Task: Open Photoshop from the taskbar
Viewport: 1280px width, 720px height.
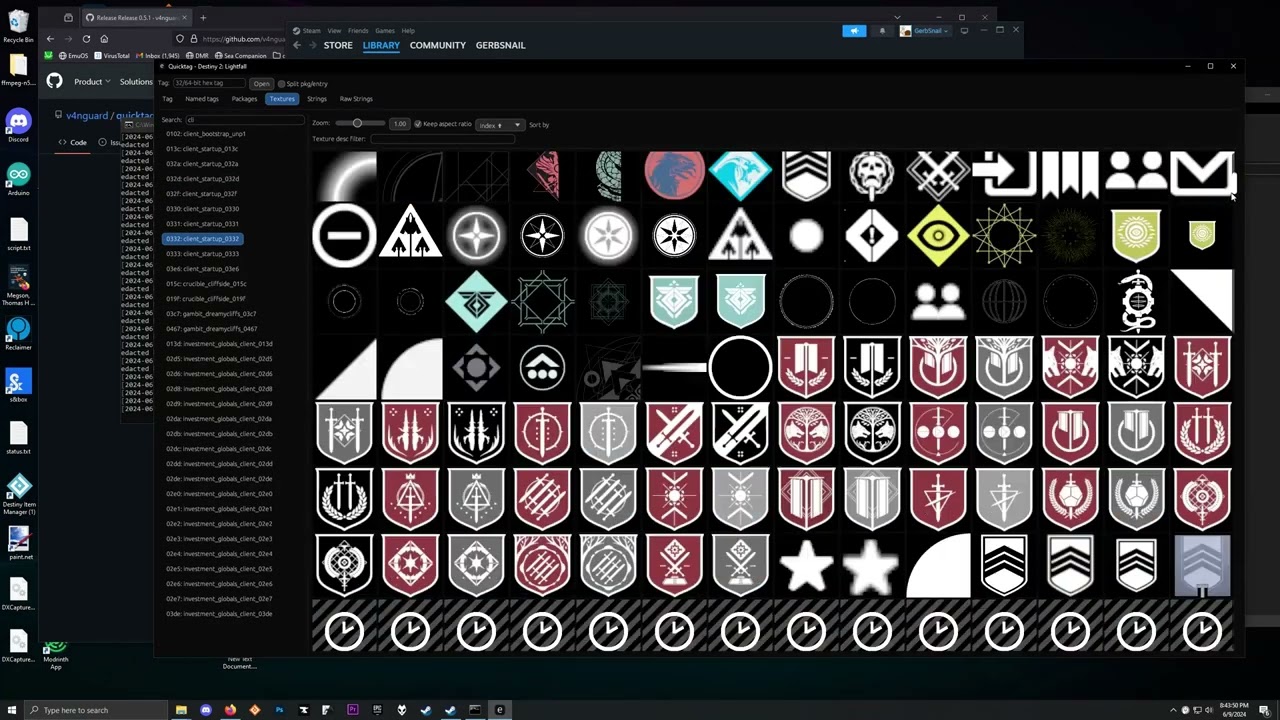Action: 279,710
